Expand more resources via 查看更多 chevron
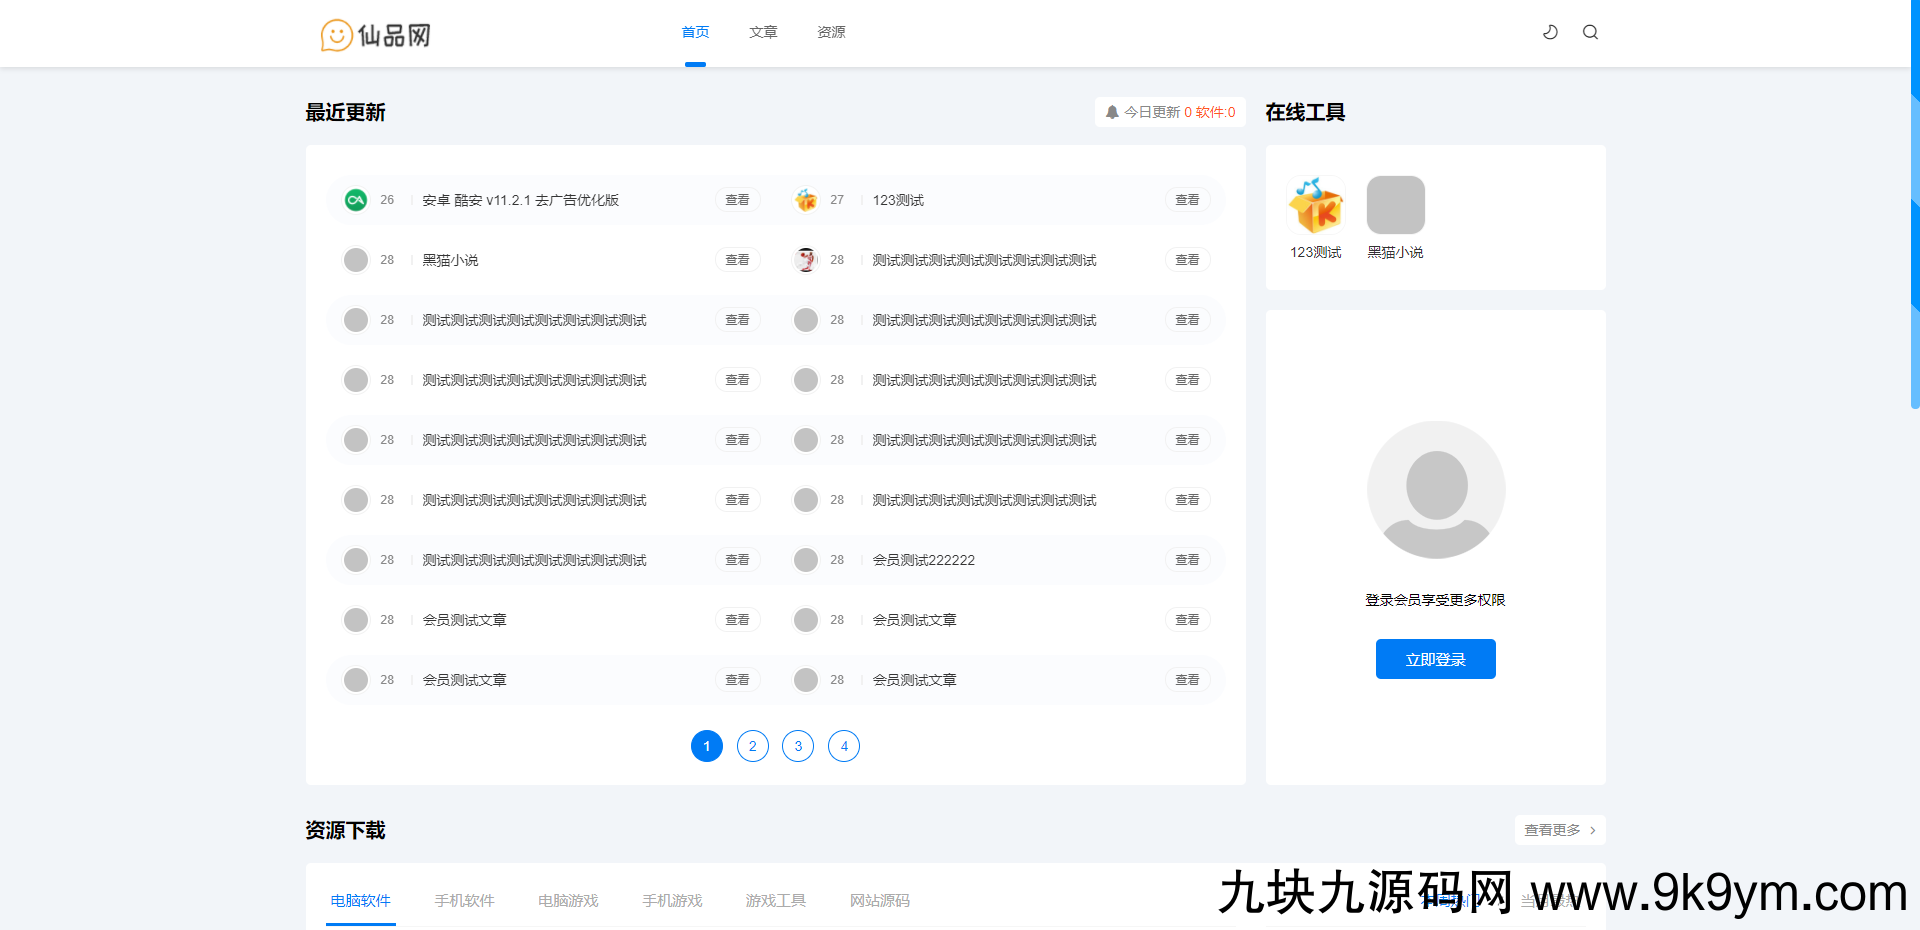The width and height of the screenshot is (1920, 930). pyautogui.click(x=1559, y=830)
